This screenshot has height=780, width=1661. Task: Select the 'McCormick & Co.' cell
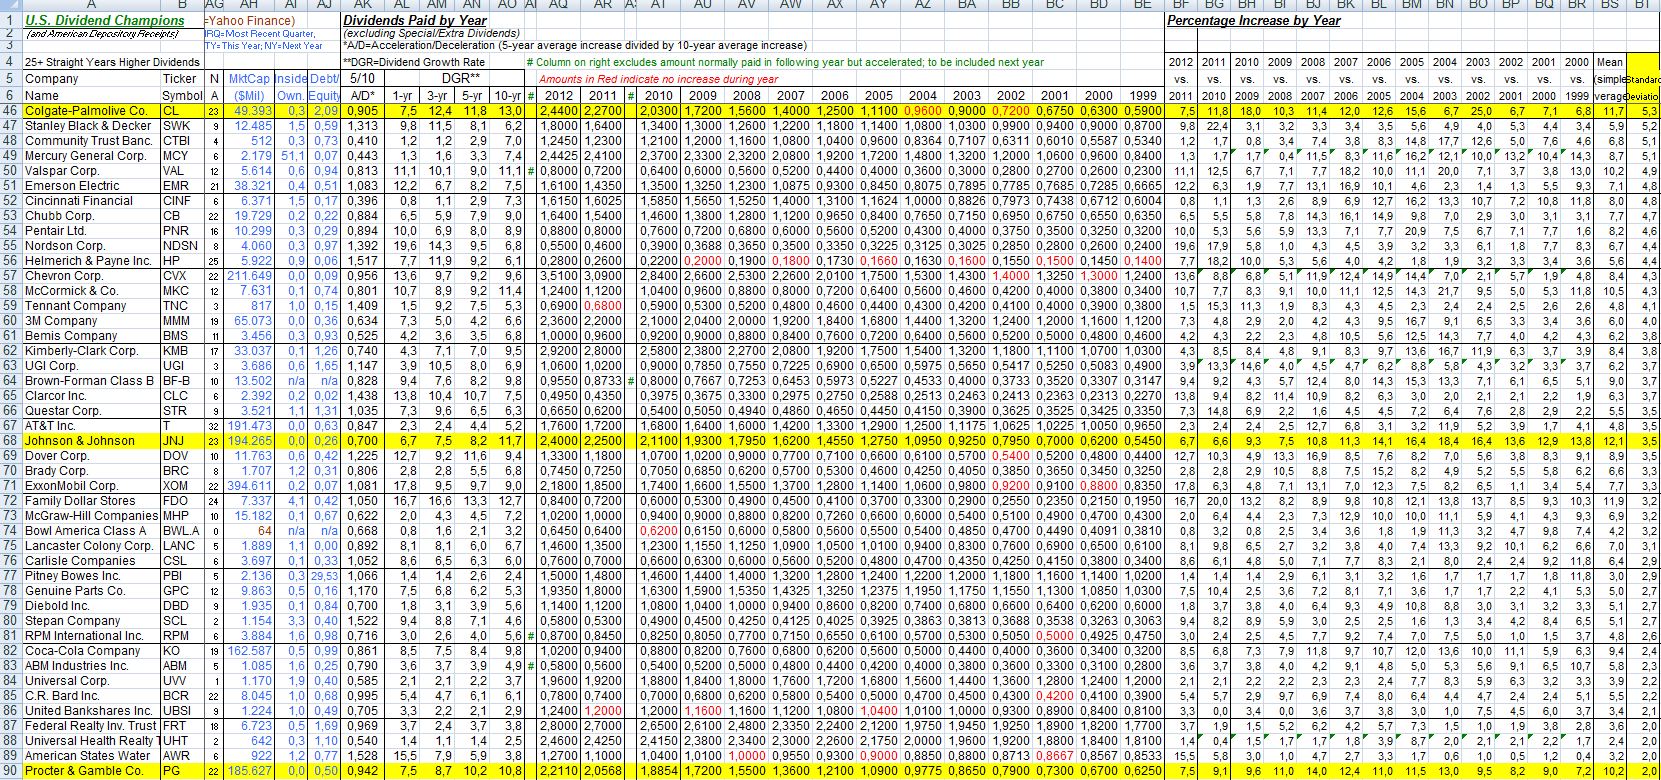click(91, 291)
